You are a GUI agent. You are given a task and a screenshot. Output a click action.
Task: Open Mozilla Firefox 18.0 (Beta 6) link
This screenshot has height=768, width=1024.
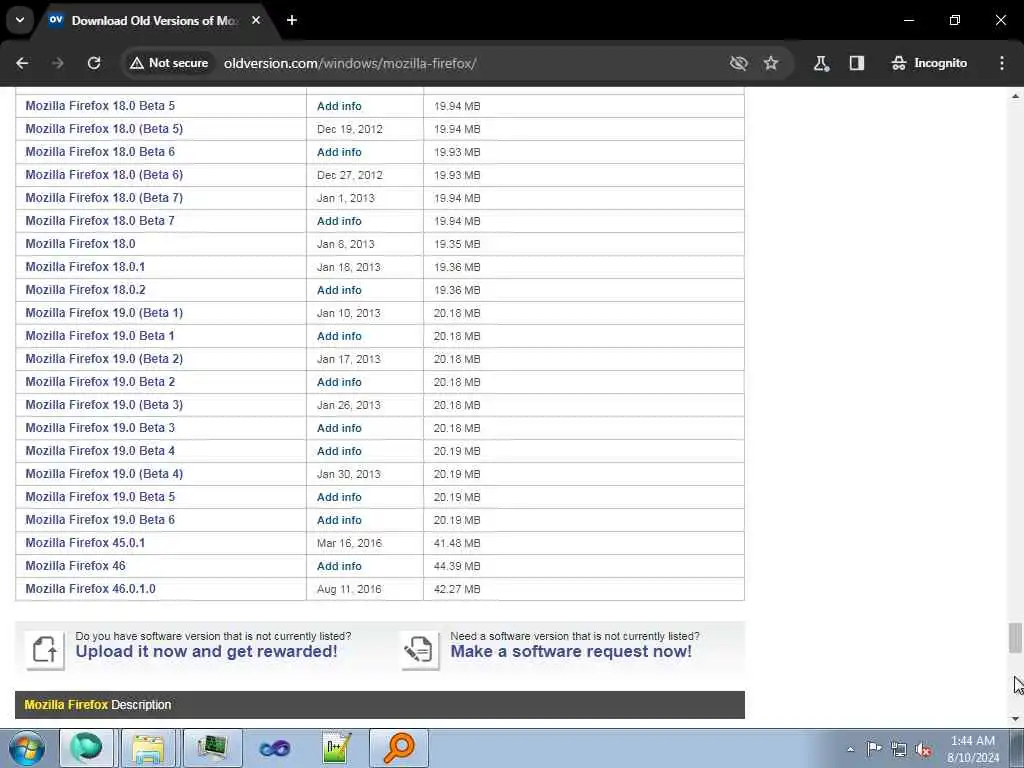[x=104, y=175]
